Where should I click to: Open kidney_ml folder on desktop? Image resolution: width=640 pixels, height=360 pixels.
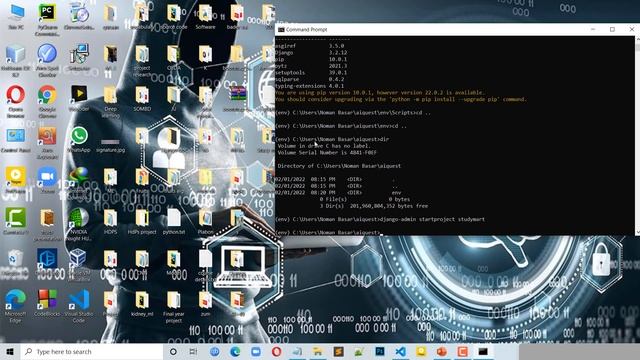142,303
